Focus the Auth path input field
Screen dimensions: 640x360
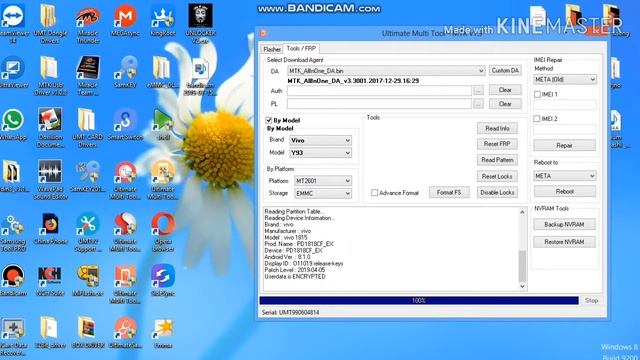pyautogui.click(x=380, y=90)
